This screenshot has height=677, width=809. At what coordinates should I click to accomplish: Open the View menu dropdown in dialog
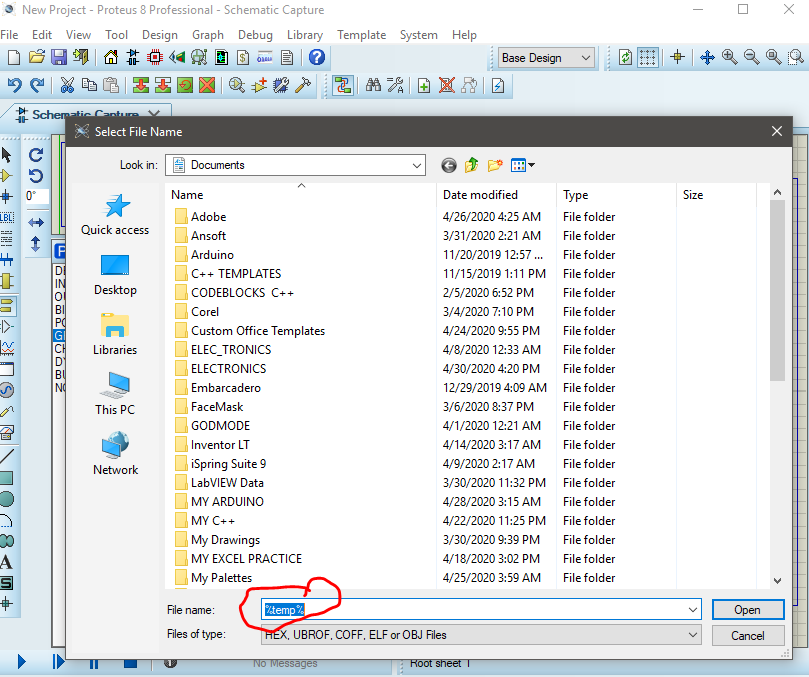pyautogui.click(x=523, y=165)
